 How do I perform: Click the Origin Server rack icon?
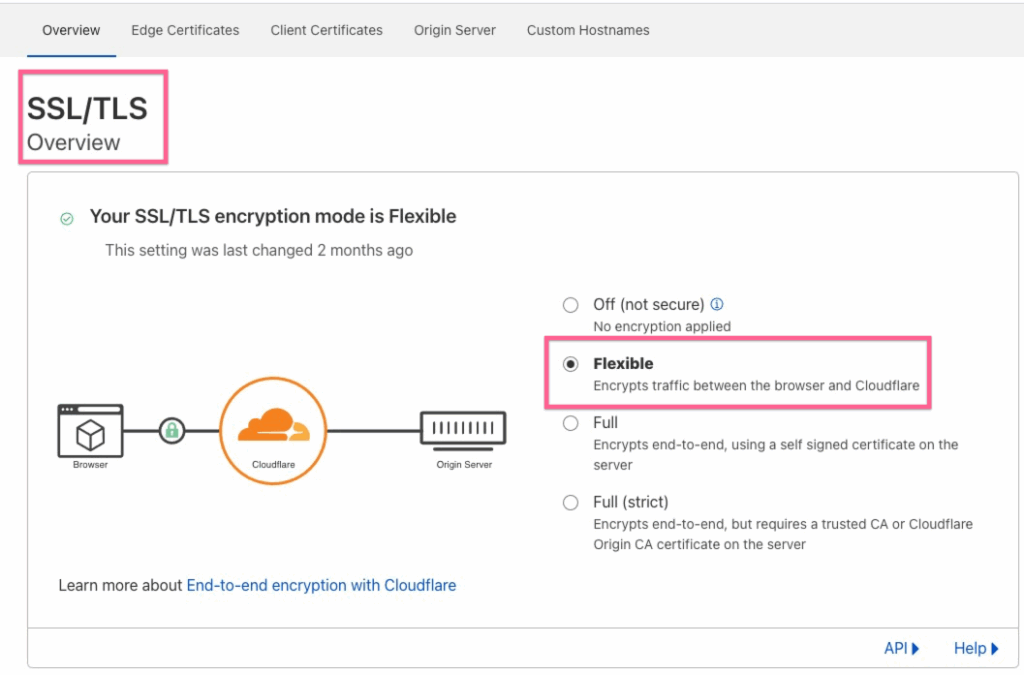463,430
